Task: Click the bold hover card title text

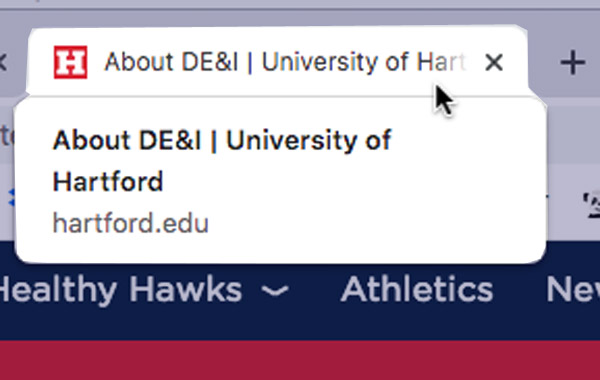Action: click(222, 161)
